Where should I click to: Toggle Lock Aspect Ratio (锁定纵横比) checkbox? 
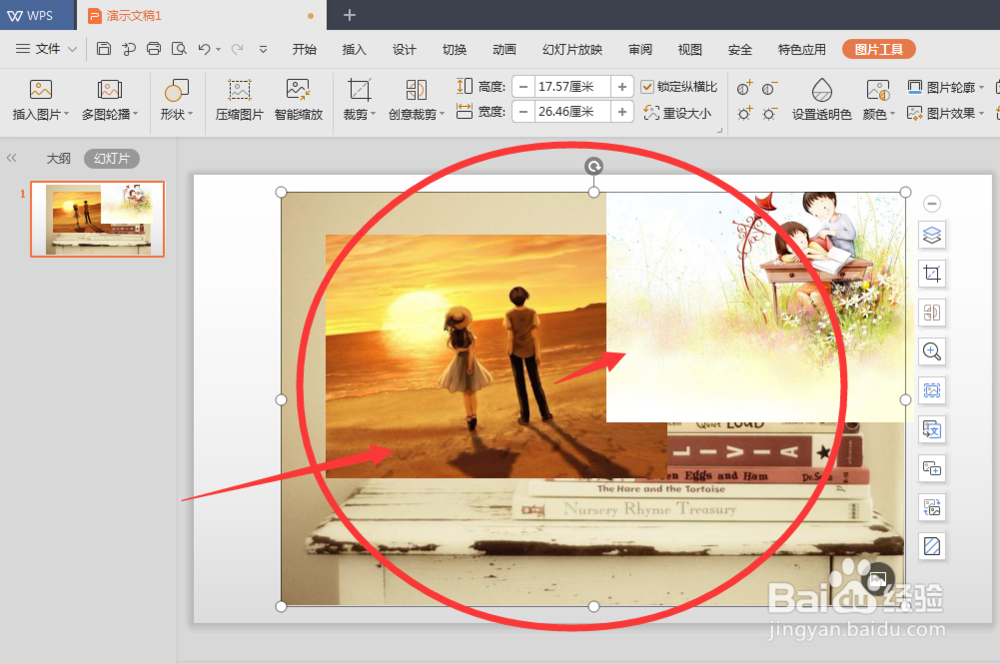pyautogui.click(x=647, y=87)
